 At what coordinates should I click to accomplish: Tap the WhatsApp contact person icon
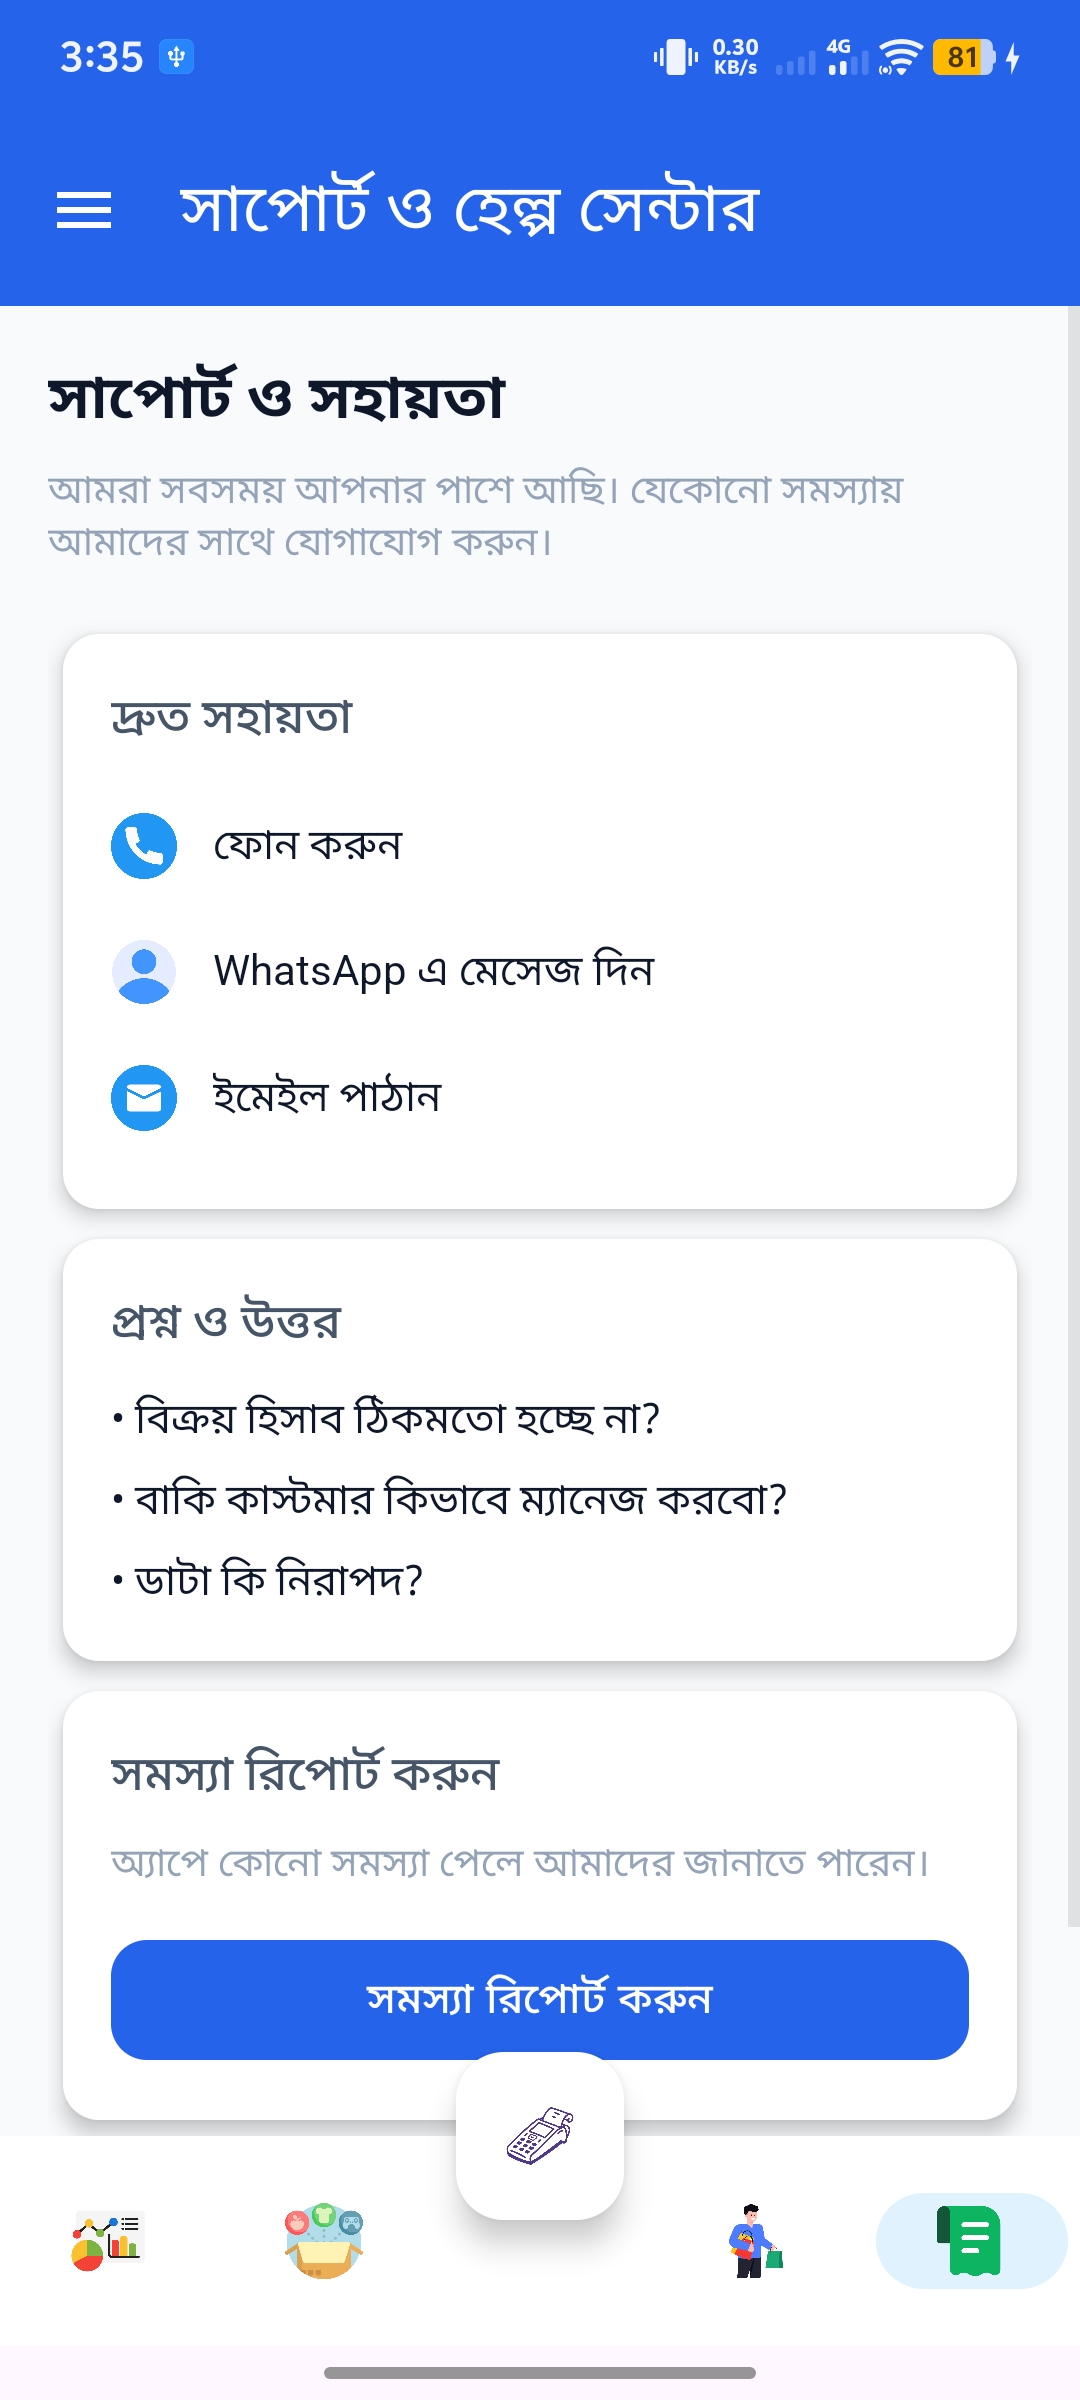[x=144, y=972]
